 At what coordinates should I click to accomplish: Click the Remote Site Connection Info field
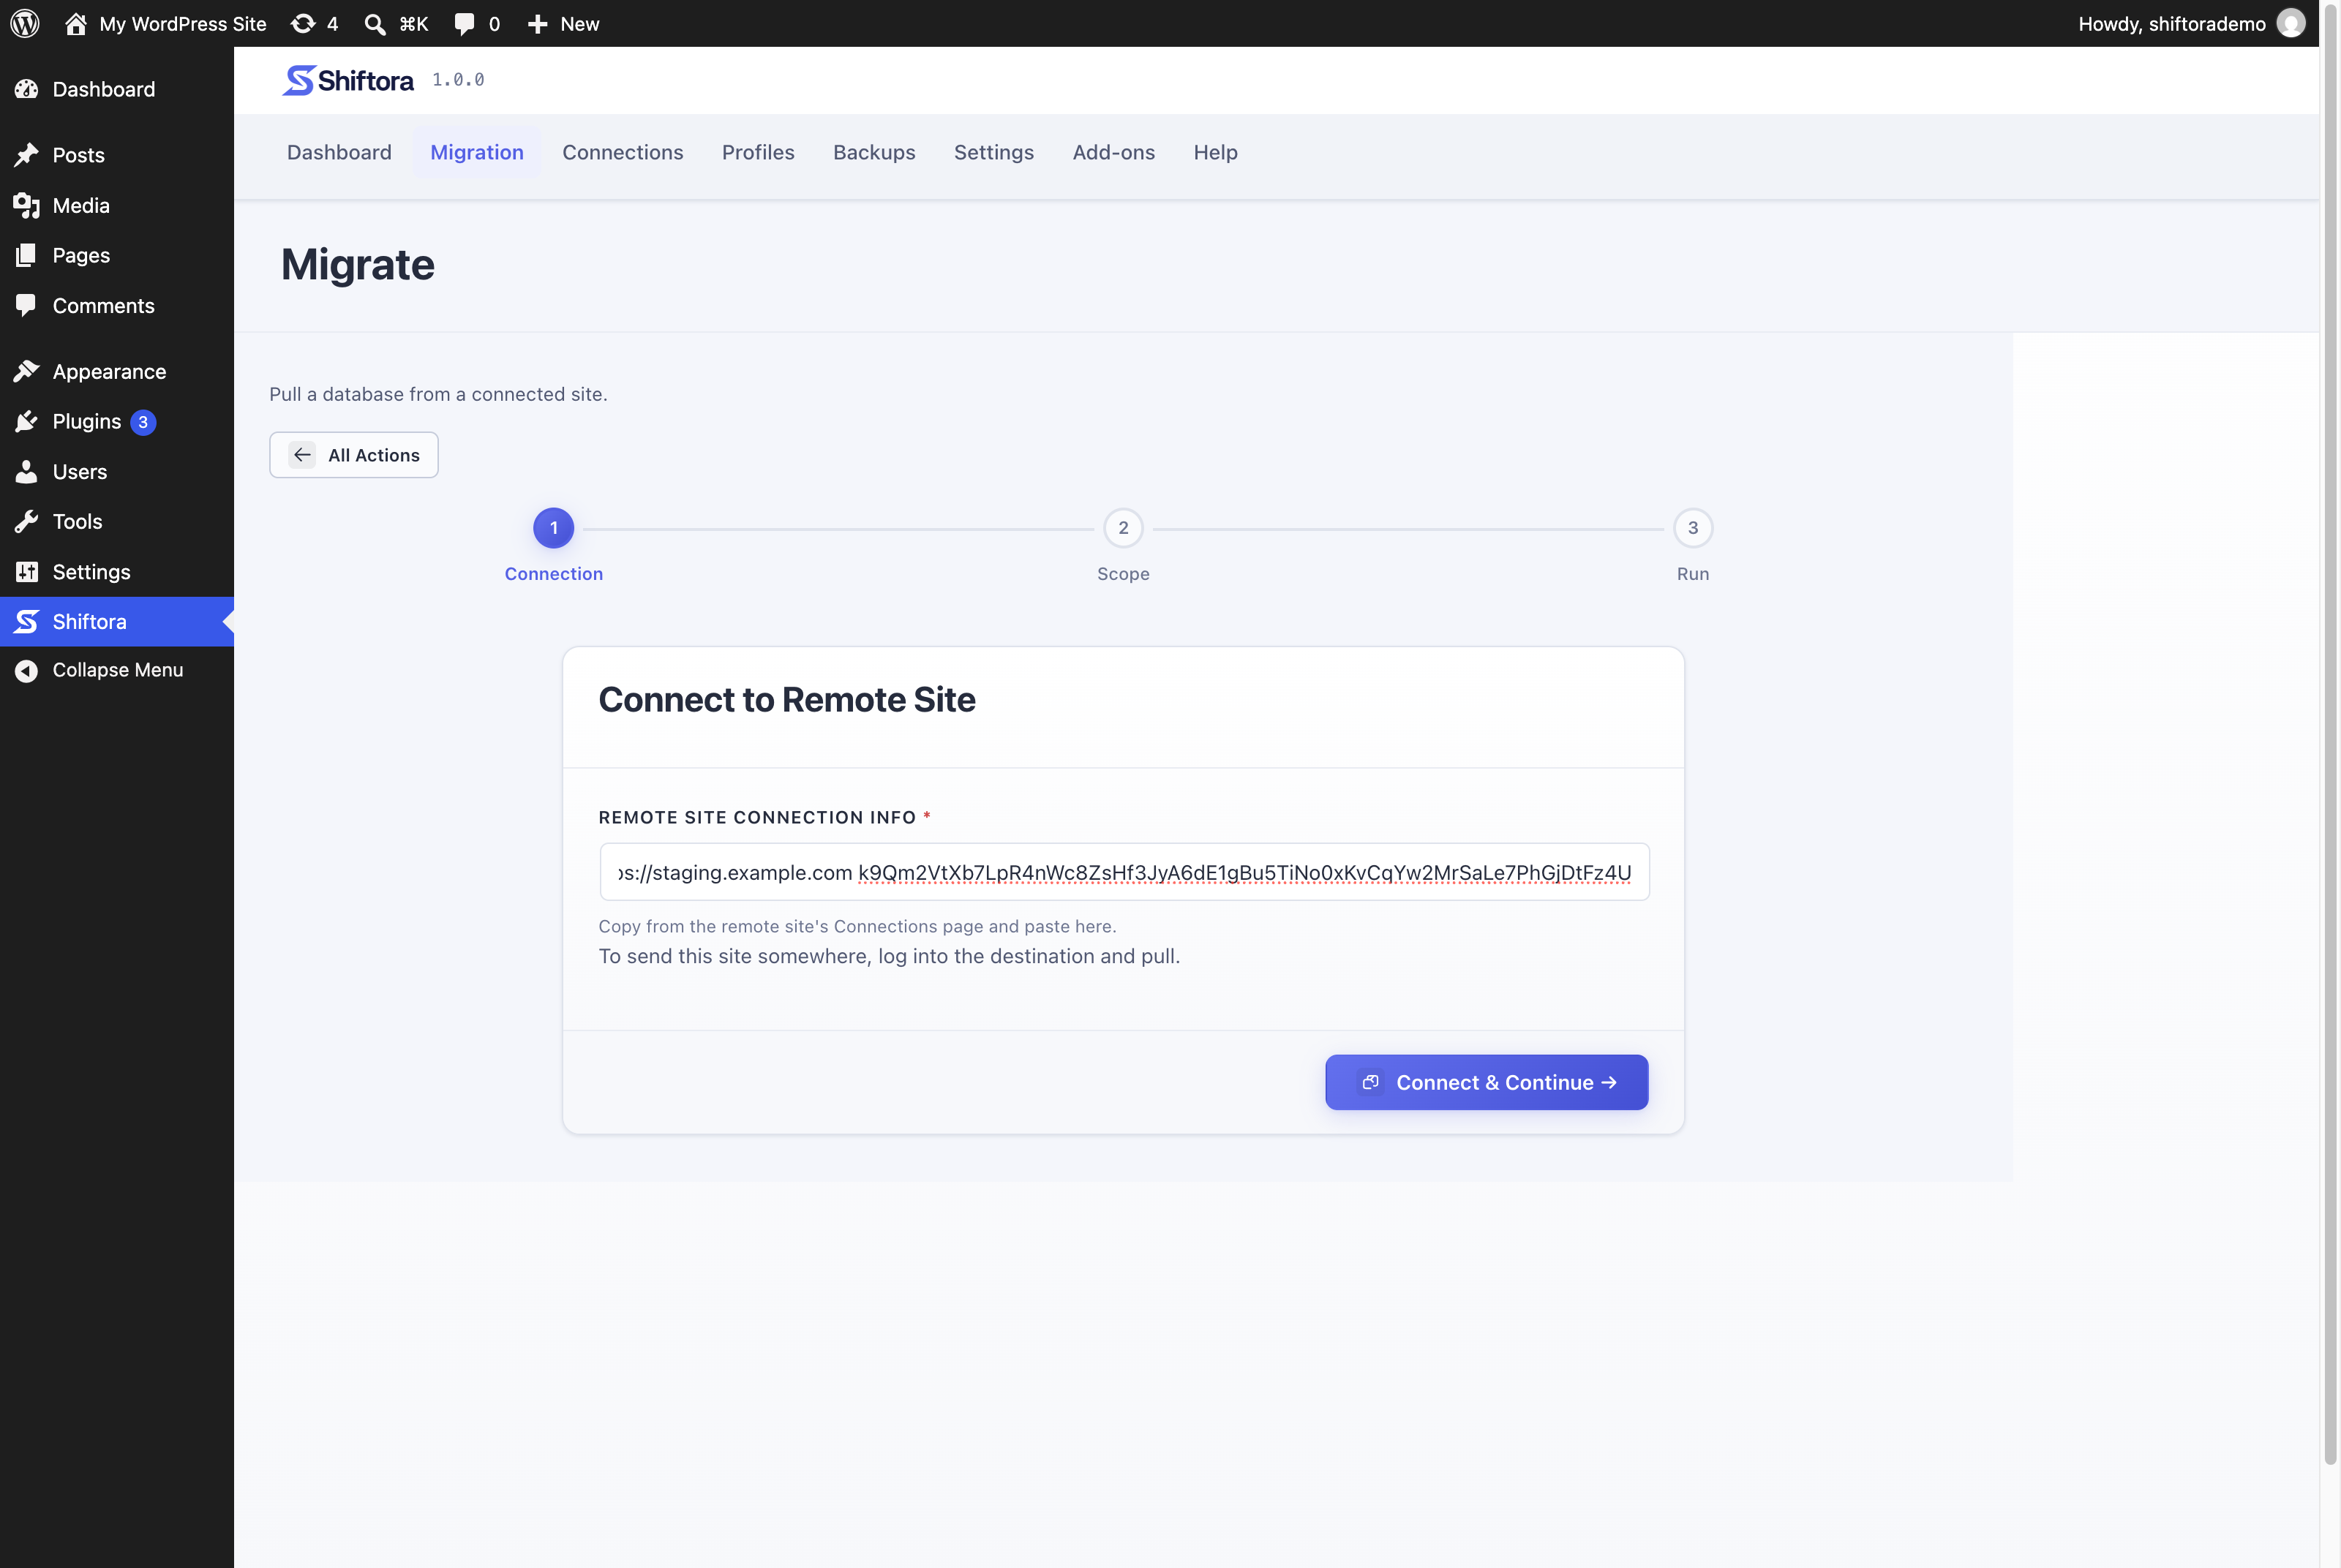[x=1124, y=872]
